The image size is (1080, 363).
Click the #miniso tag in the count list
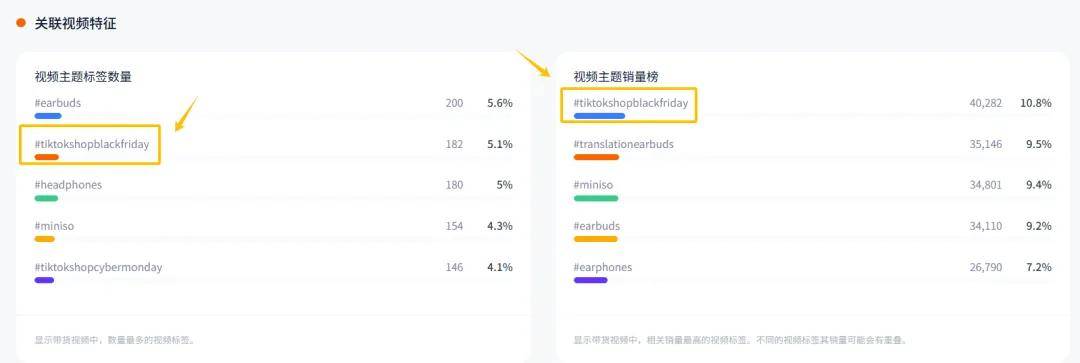(54, 226)
